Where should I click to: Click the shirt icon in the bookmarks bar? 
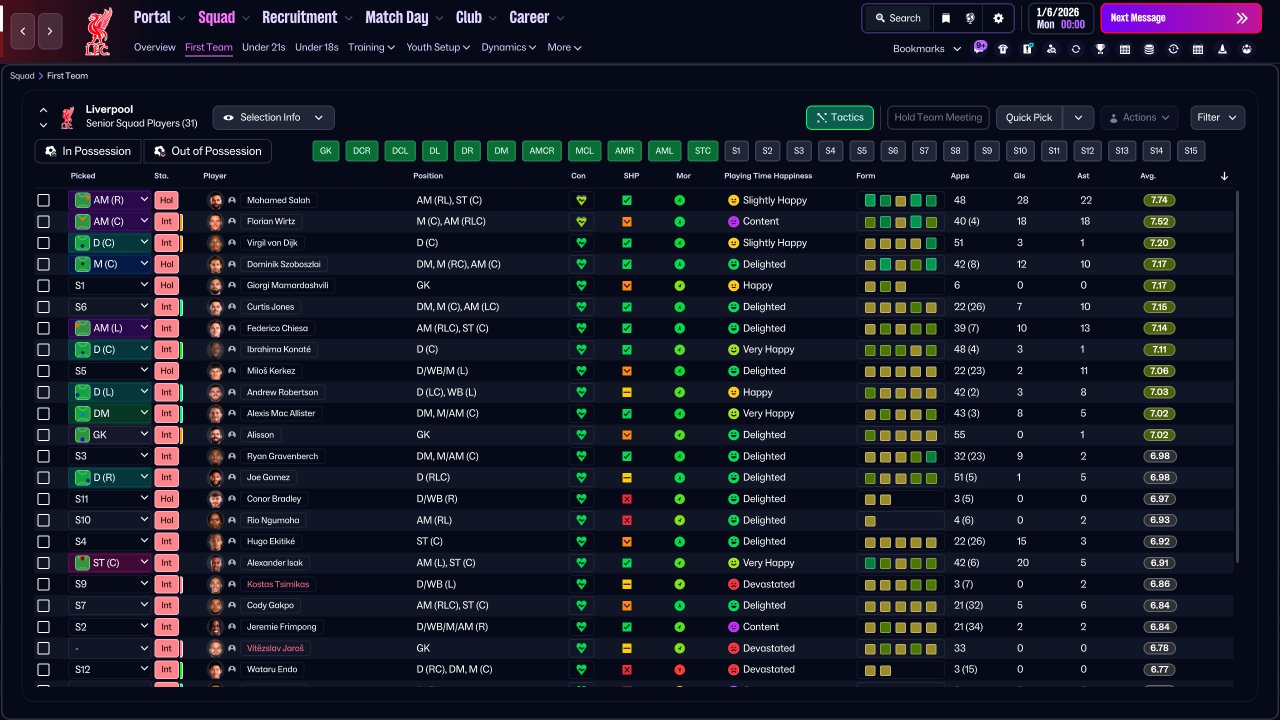[x=1003, y=48]
